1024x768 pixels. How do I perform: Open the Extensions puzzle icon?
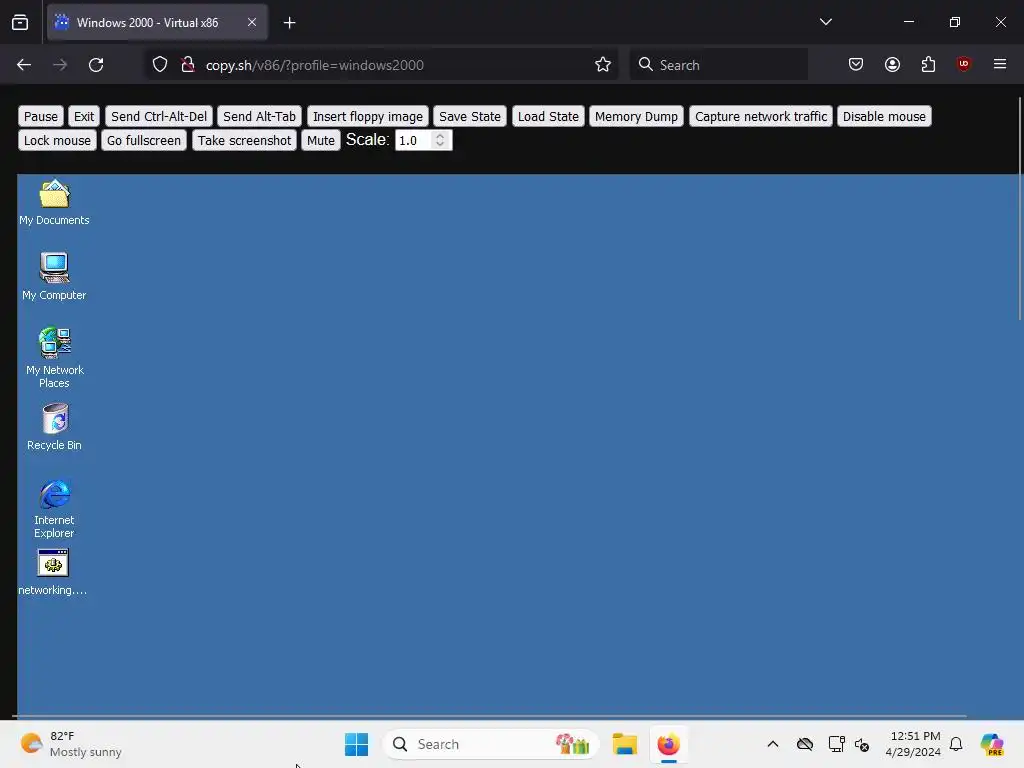tap(928, 64)
